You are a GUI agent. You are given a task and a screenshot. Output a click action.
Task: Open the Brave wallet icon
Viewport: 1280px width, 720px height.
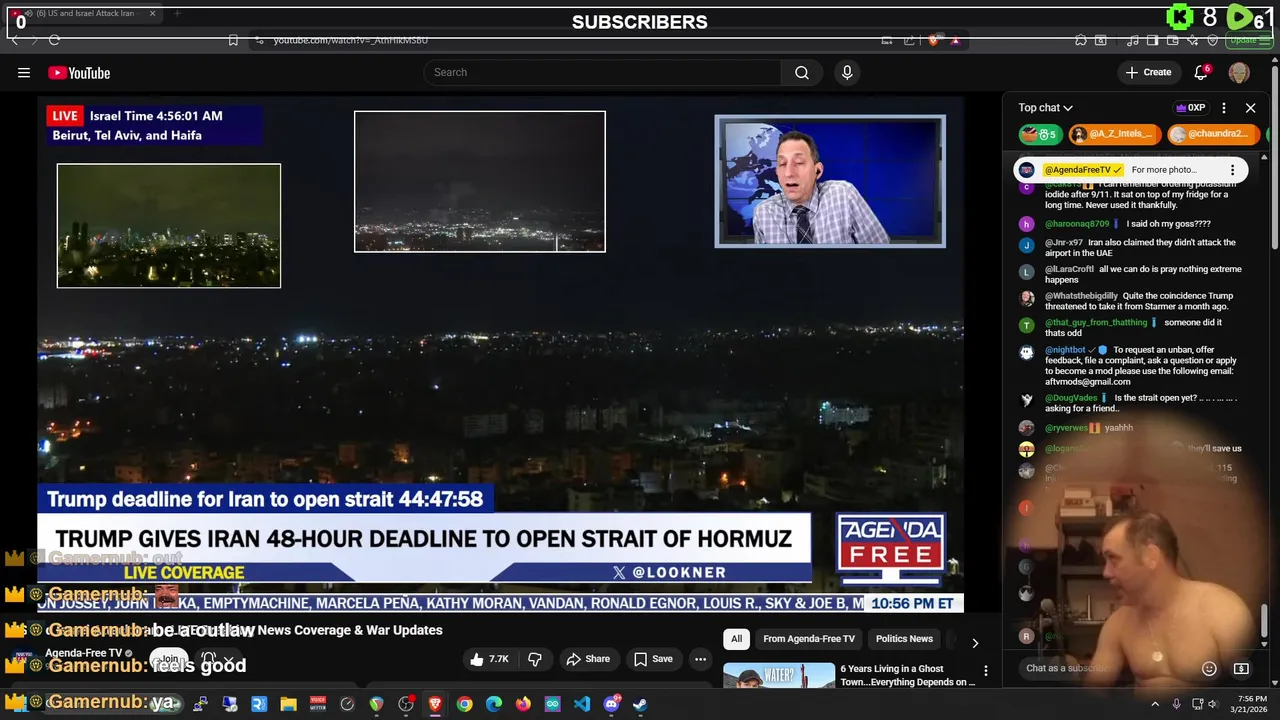[x=1172, y=40]
